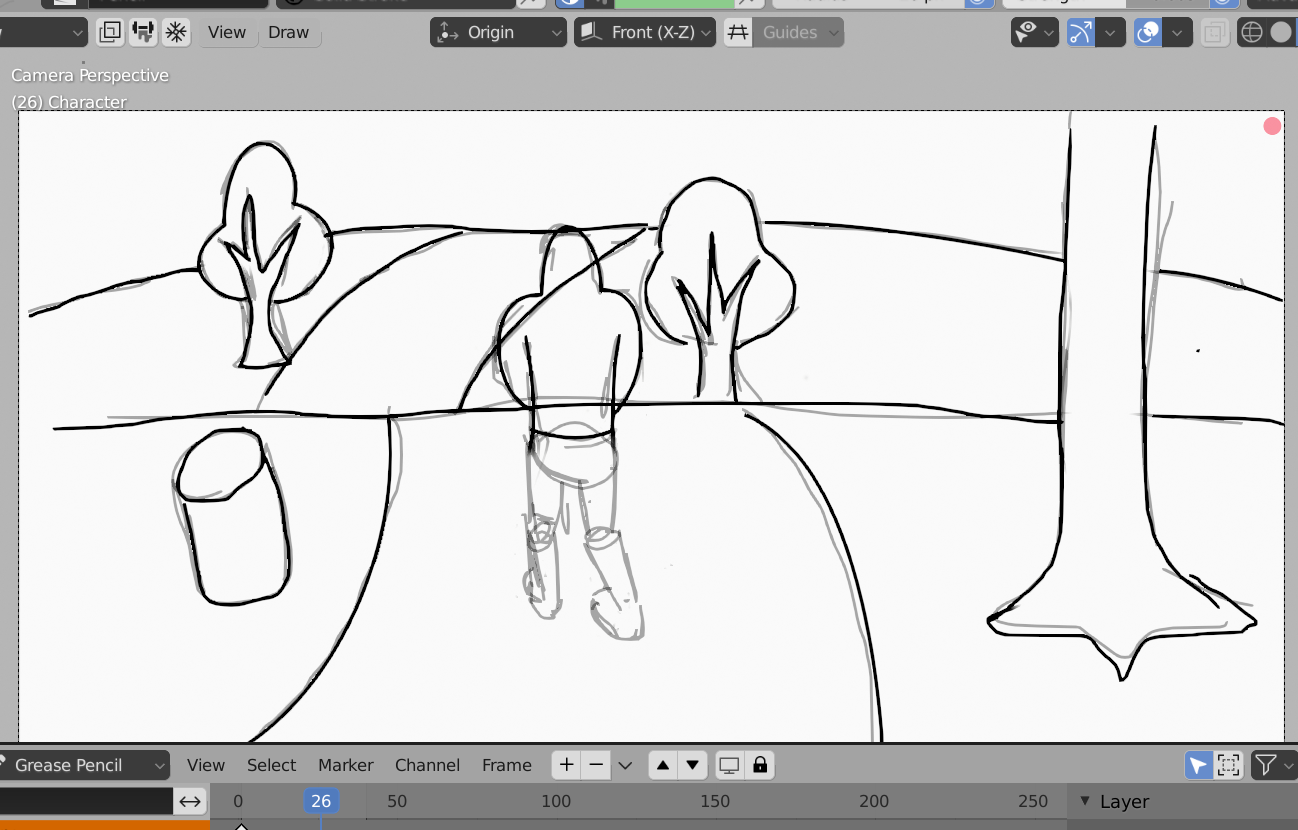
Task: Move layer down with down arrow
Action: pyautogui.click(x=692, y=765)
